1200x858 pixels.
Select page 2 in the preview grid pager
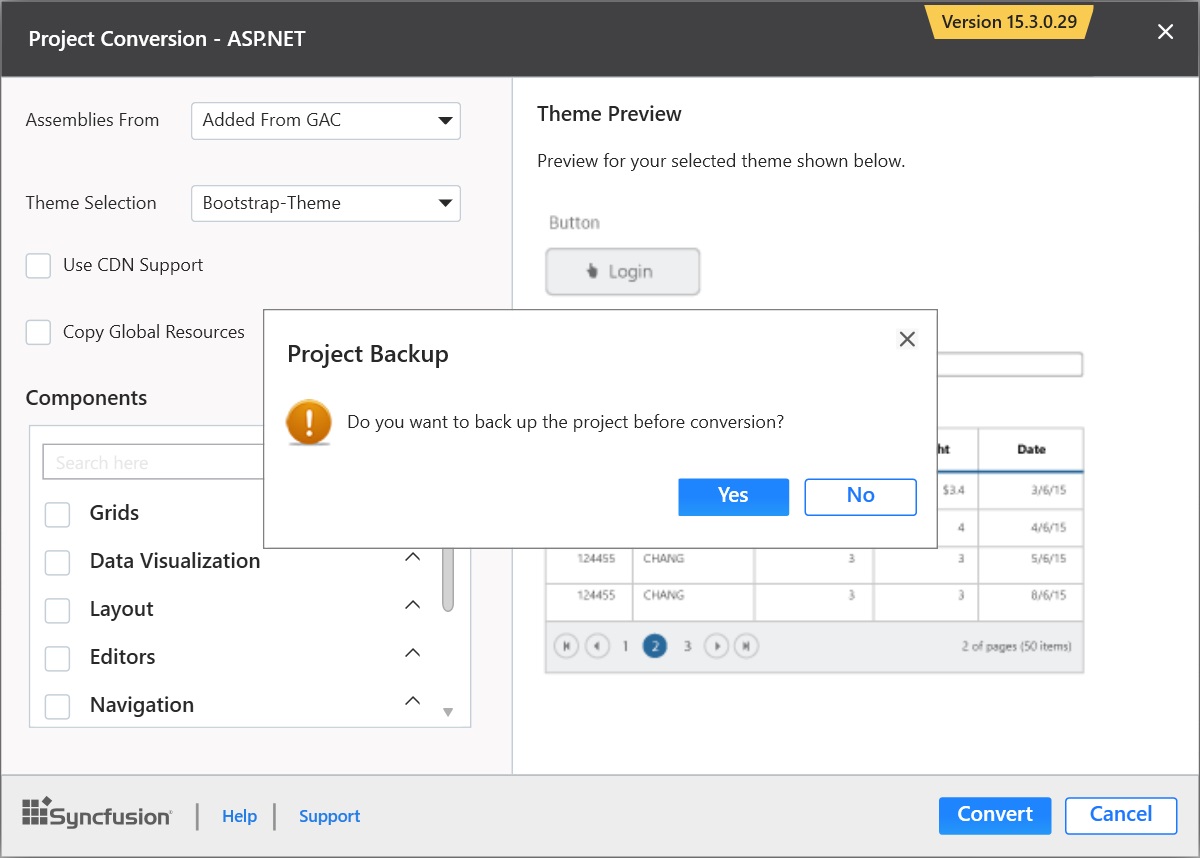655,646
